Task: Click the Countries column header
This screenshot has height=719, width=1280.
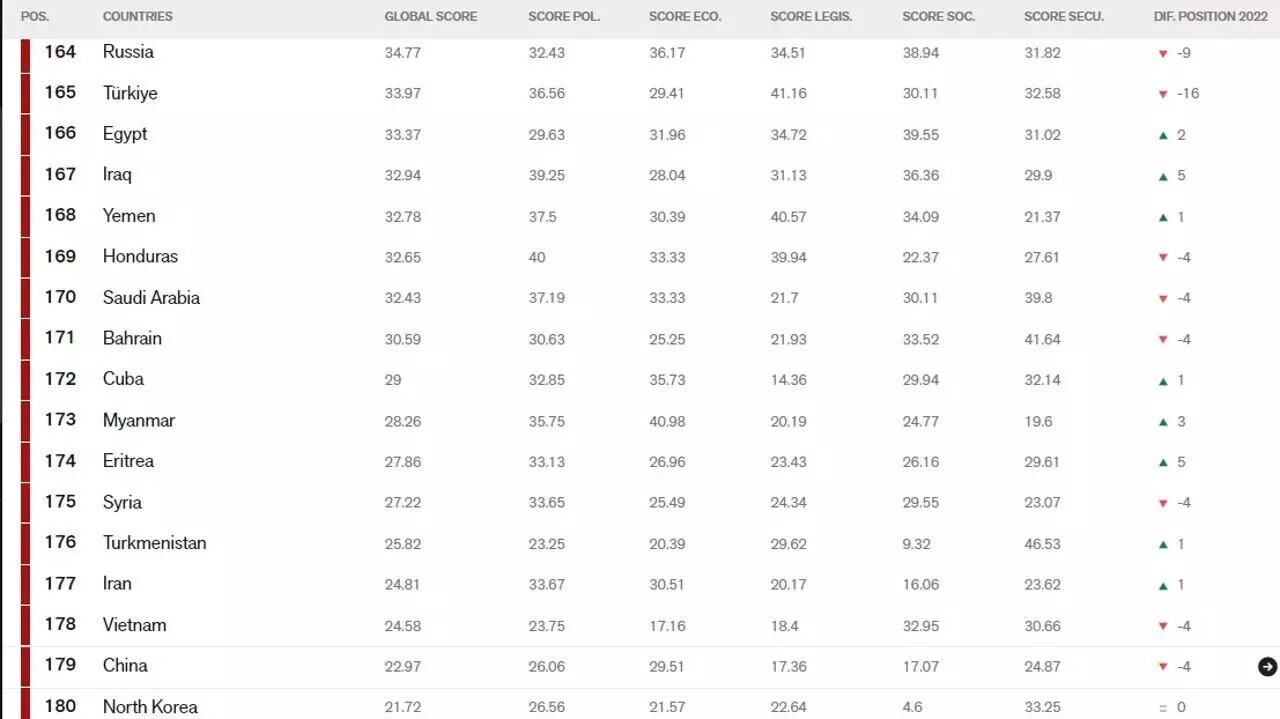Action: click(x=138, y=17)
